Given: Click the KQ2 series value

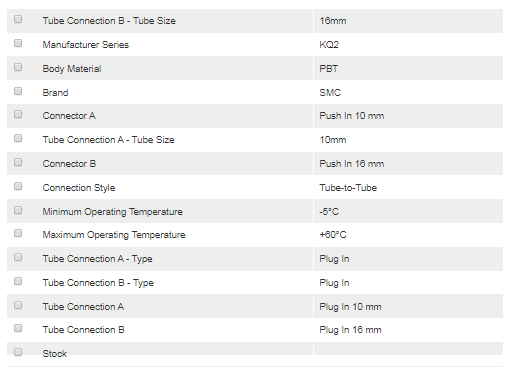Looking at the screenshot, I should coord(329,45).
